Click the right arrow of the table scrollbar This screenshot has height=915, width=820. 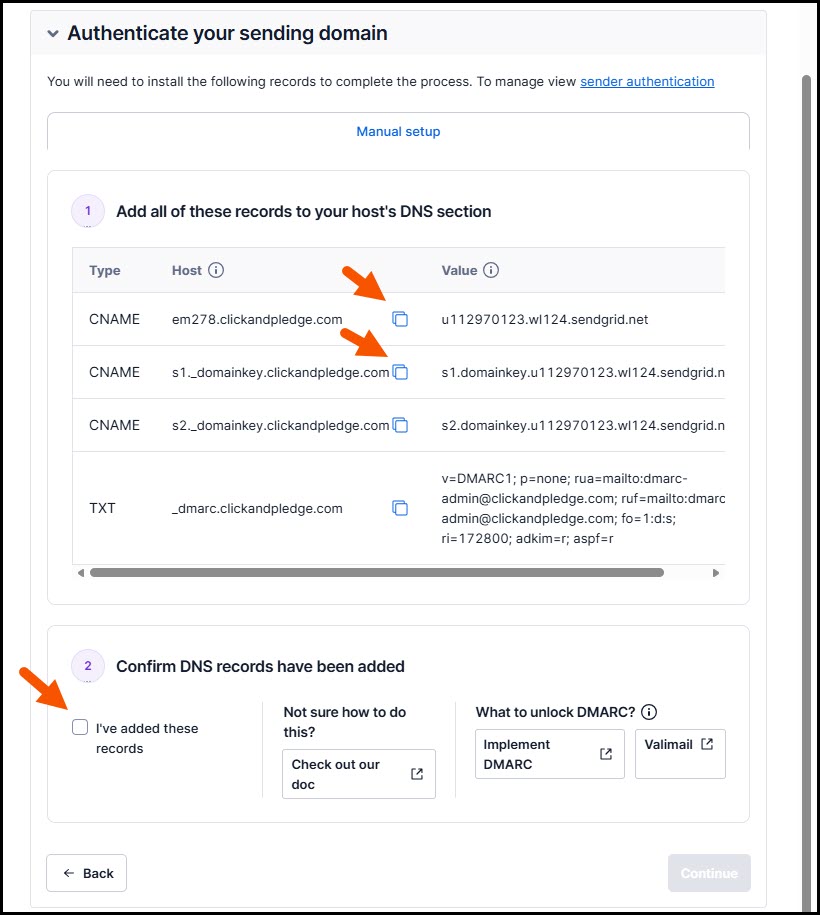click(x=716, y=573)
